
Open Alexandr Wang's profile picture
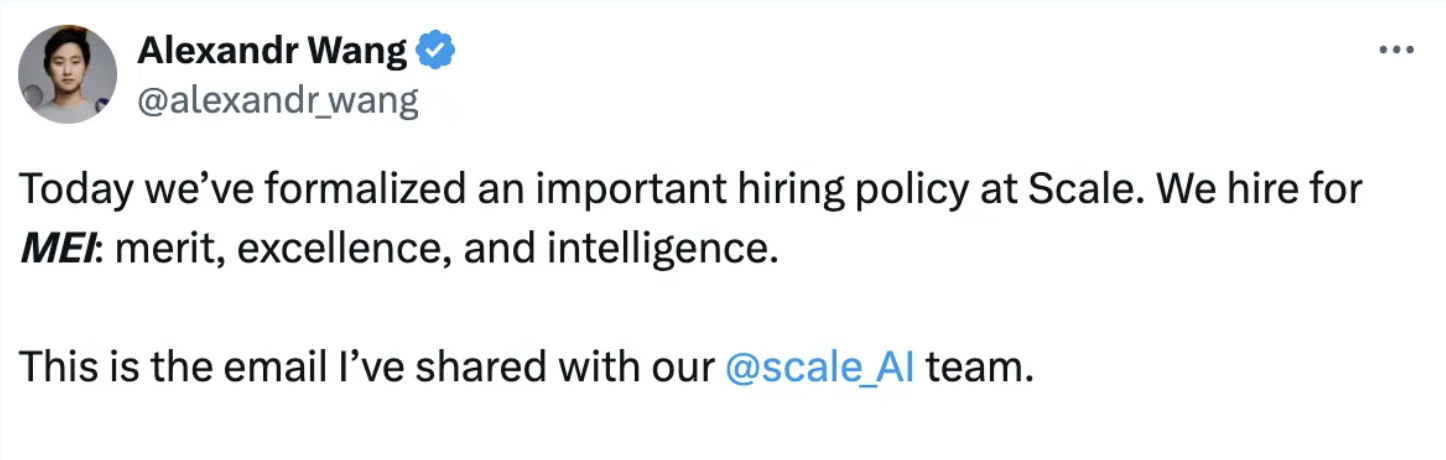tap(68, 75)
